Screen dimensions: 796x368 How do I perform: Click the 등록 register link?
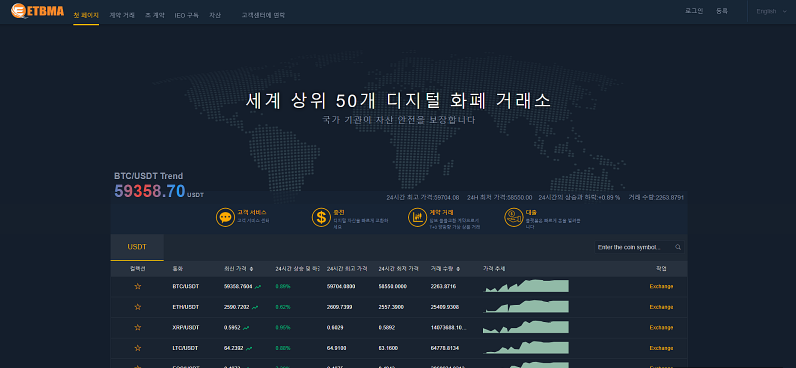point(722,11)
